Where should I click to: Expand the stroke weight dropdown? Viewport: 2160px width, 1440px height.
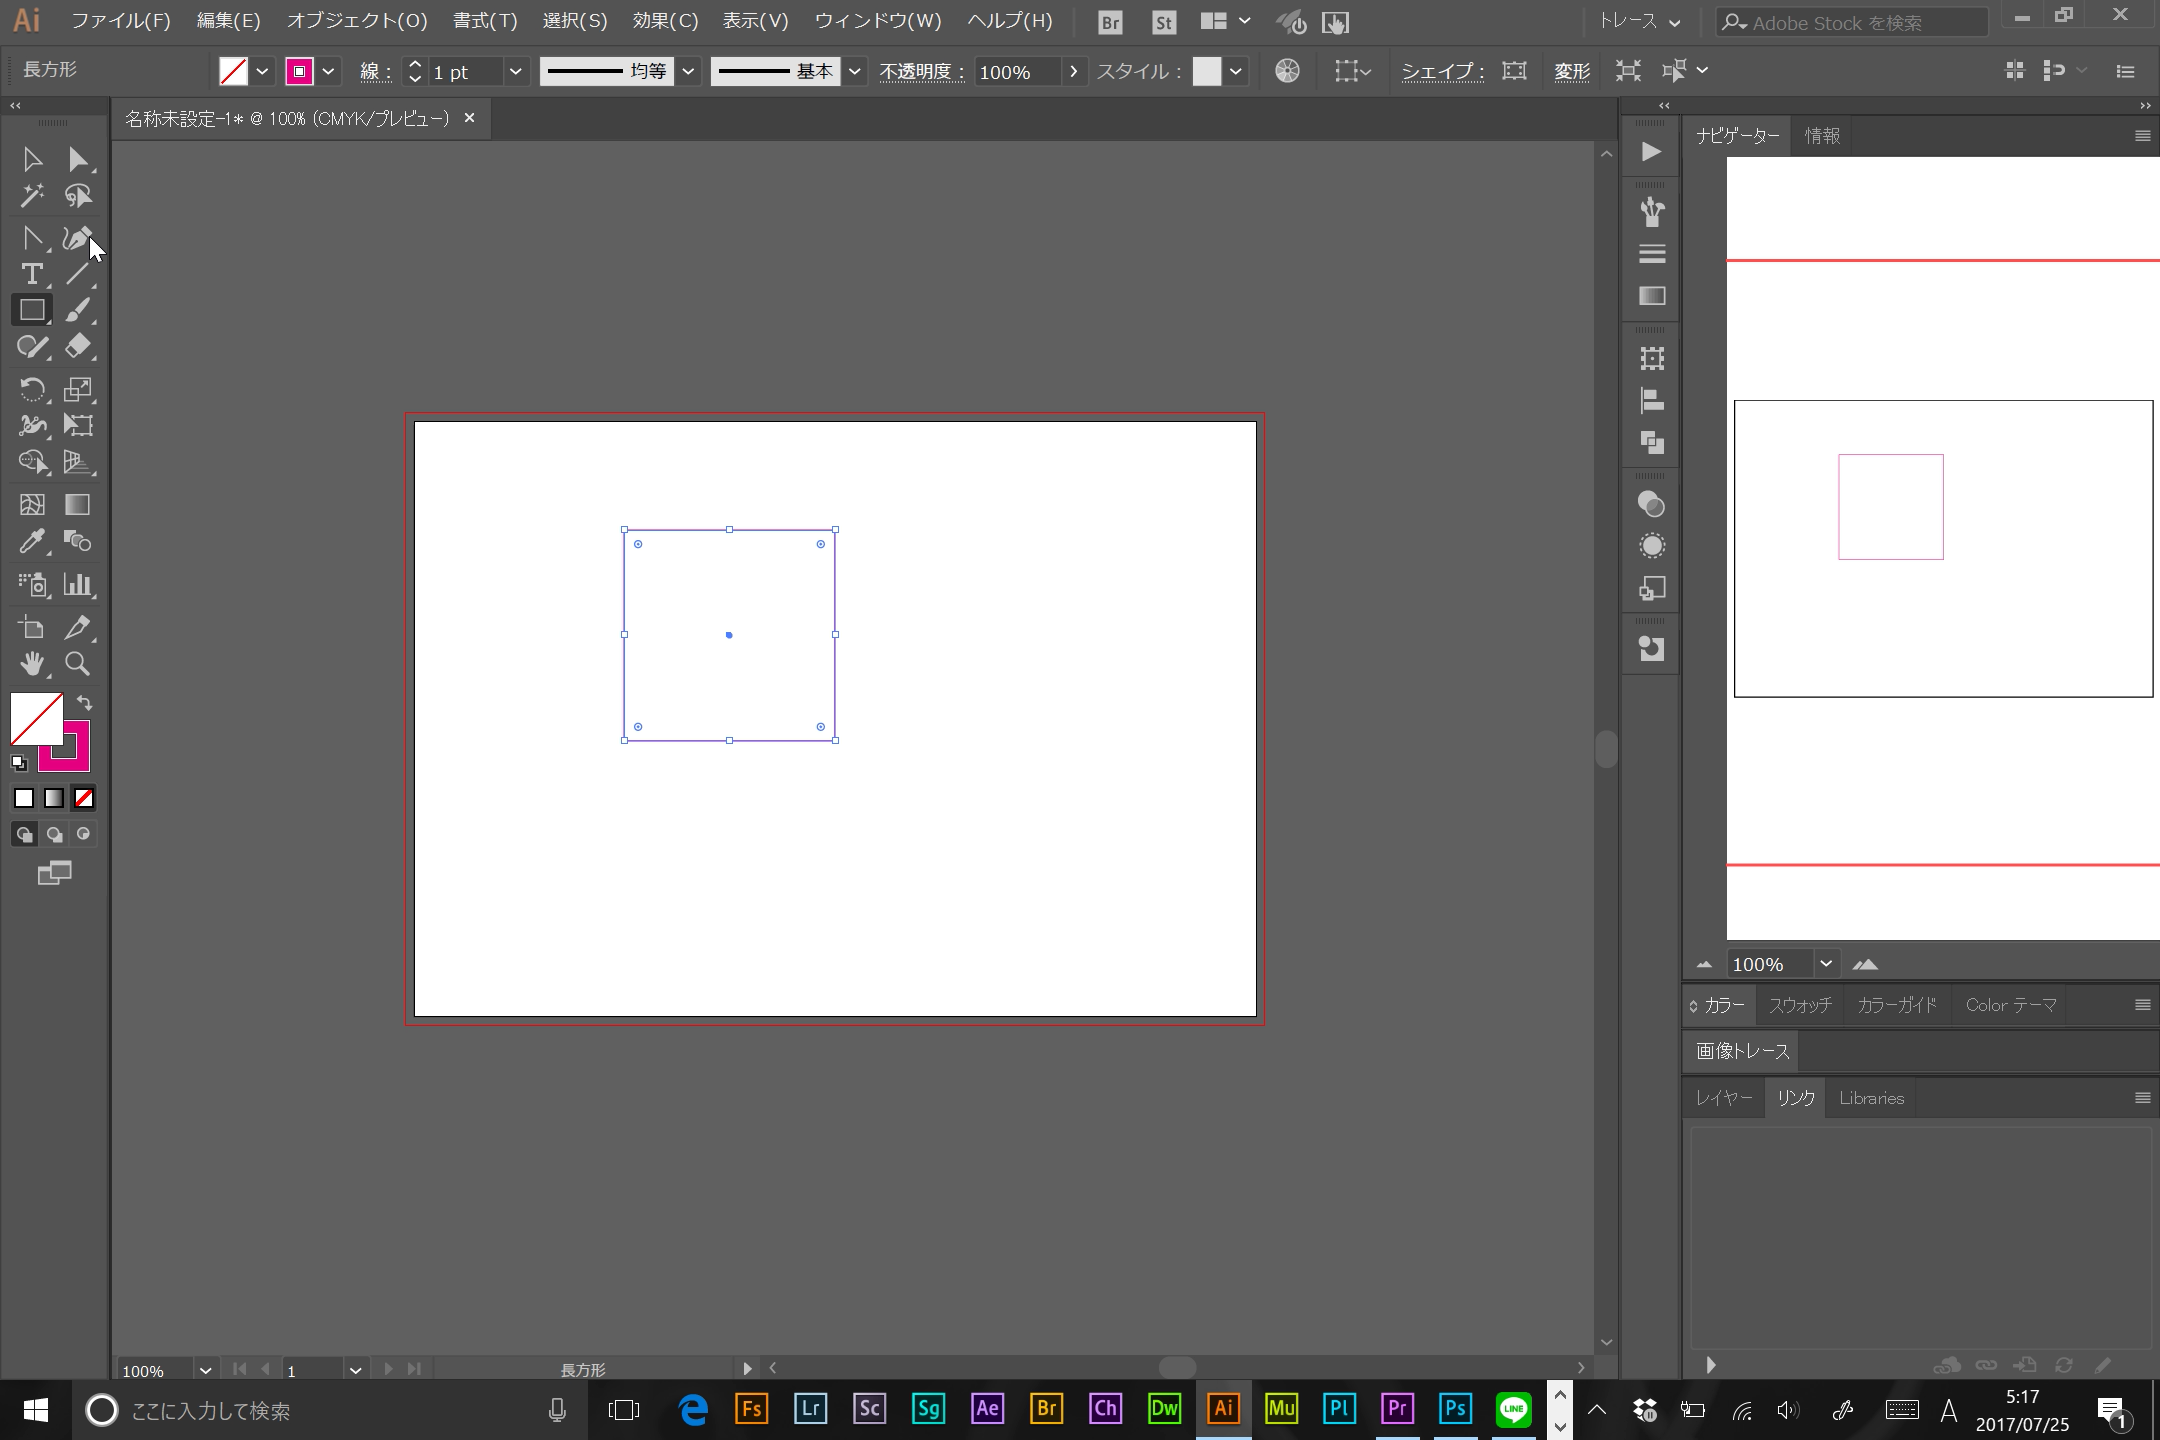(x=516, y=71)
